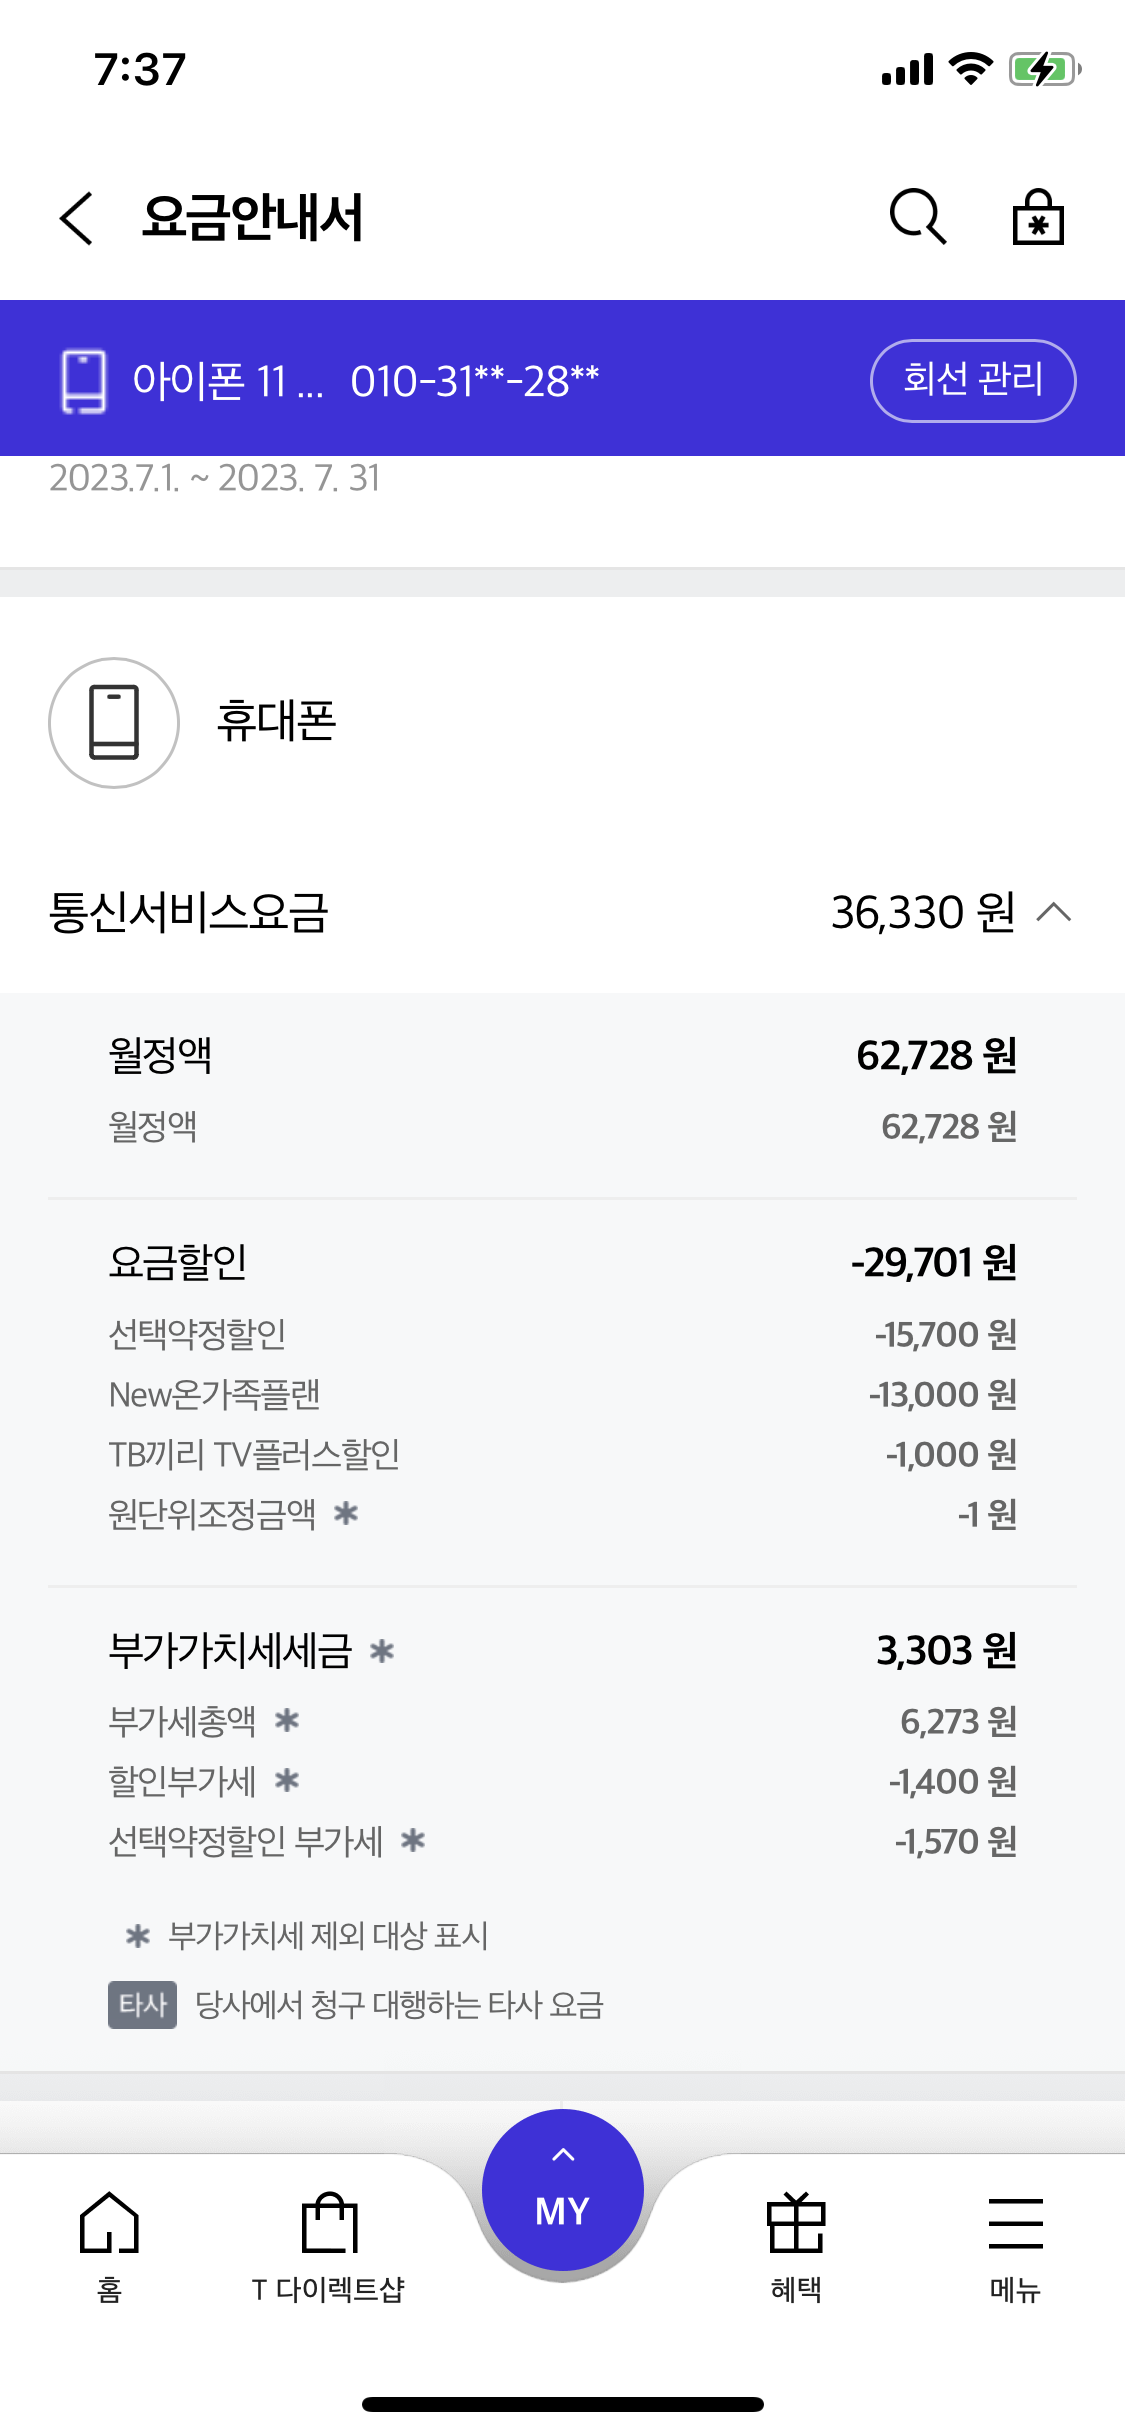Tap the 요금안내서 page title

point(252,218)
